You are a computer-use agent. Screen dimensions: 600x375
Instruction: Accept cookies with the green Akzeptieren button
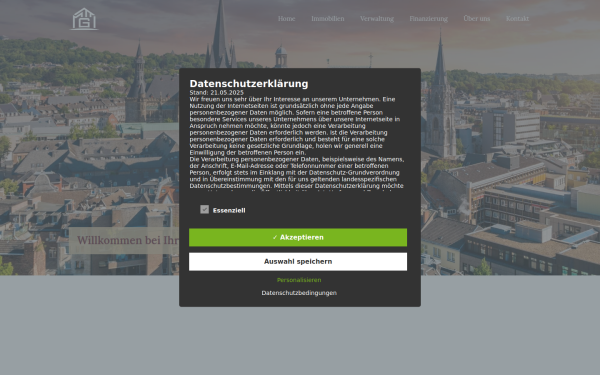coord(298,237)
